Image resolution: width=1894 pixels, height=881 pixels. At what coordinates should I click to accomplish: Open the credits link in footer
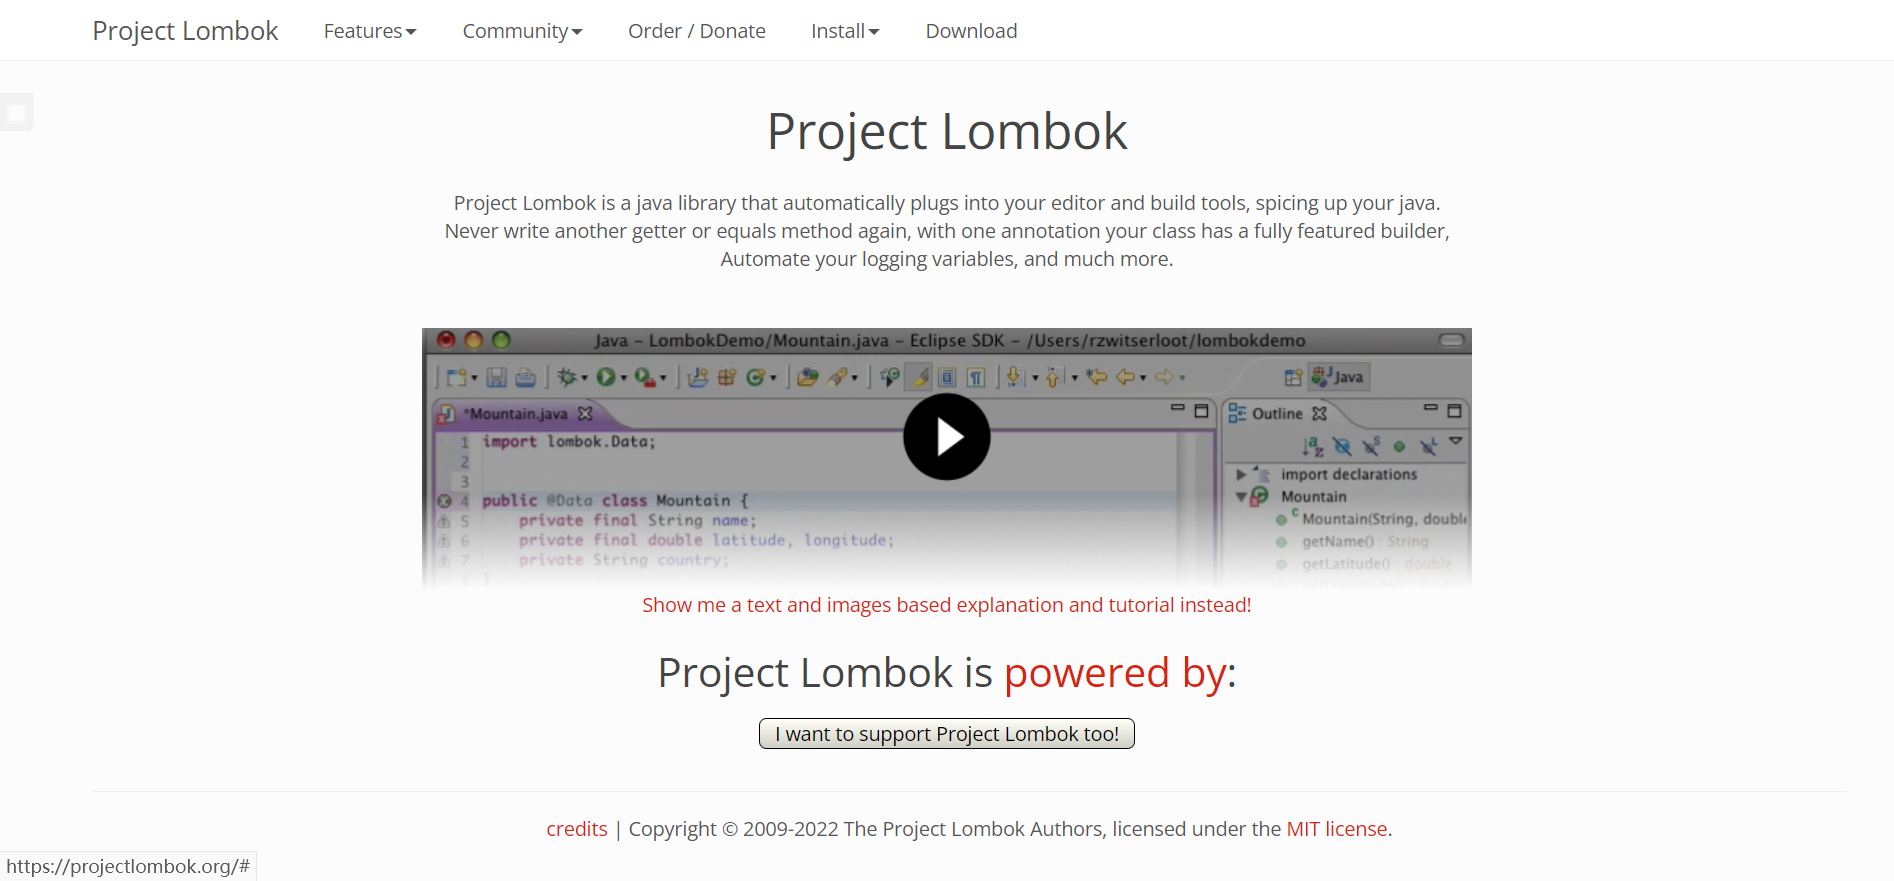point(577,829)
